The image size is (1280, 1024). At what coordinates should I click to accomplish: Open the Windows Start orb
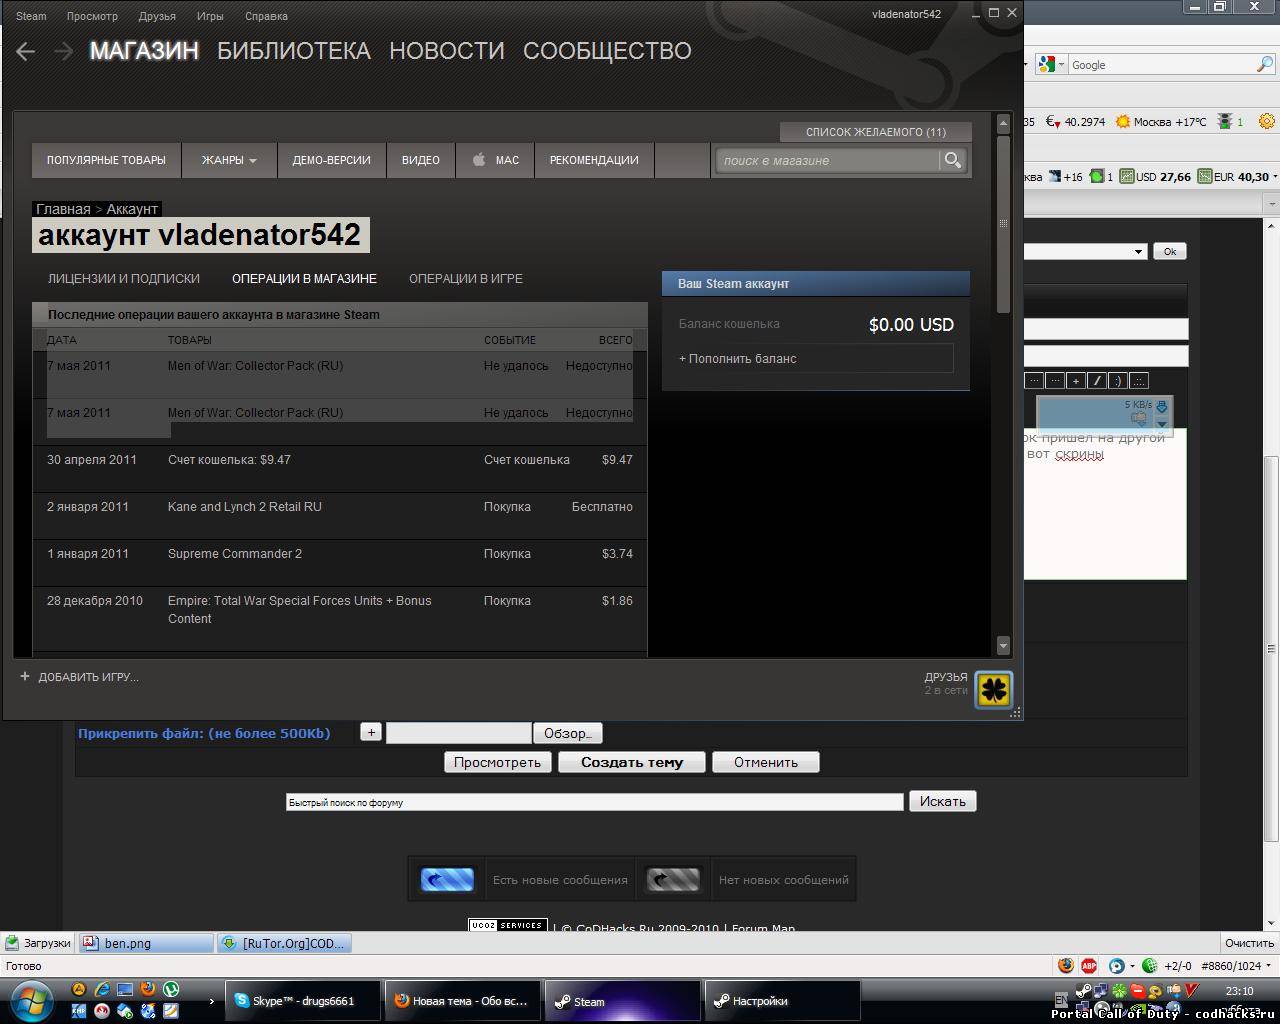(x=31, y=1000)
